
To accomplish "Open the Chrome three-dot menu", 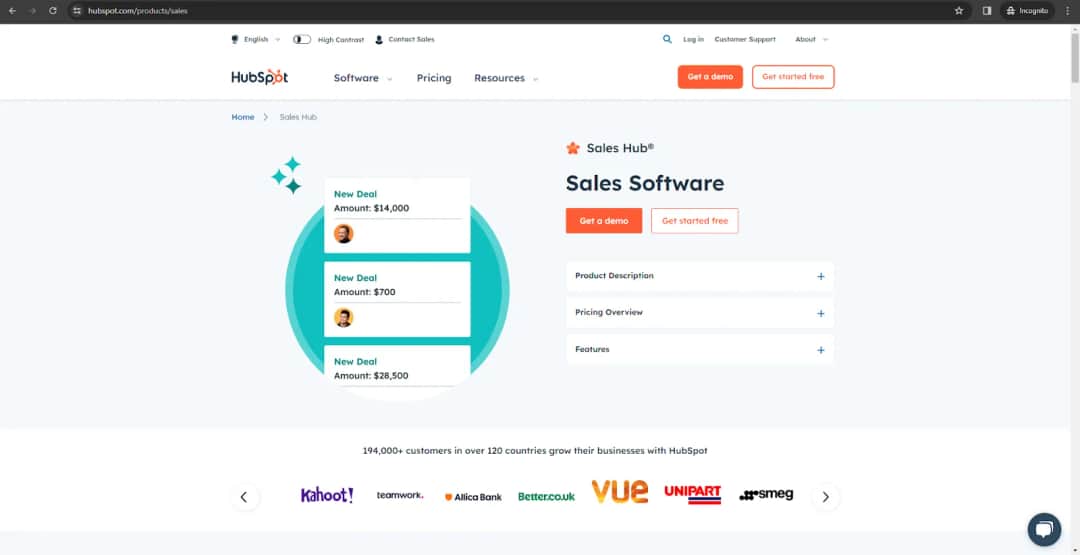I will pos(1067,11).
